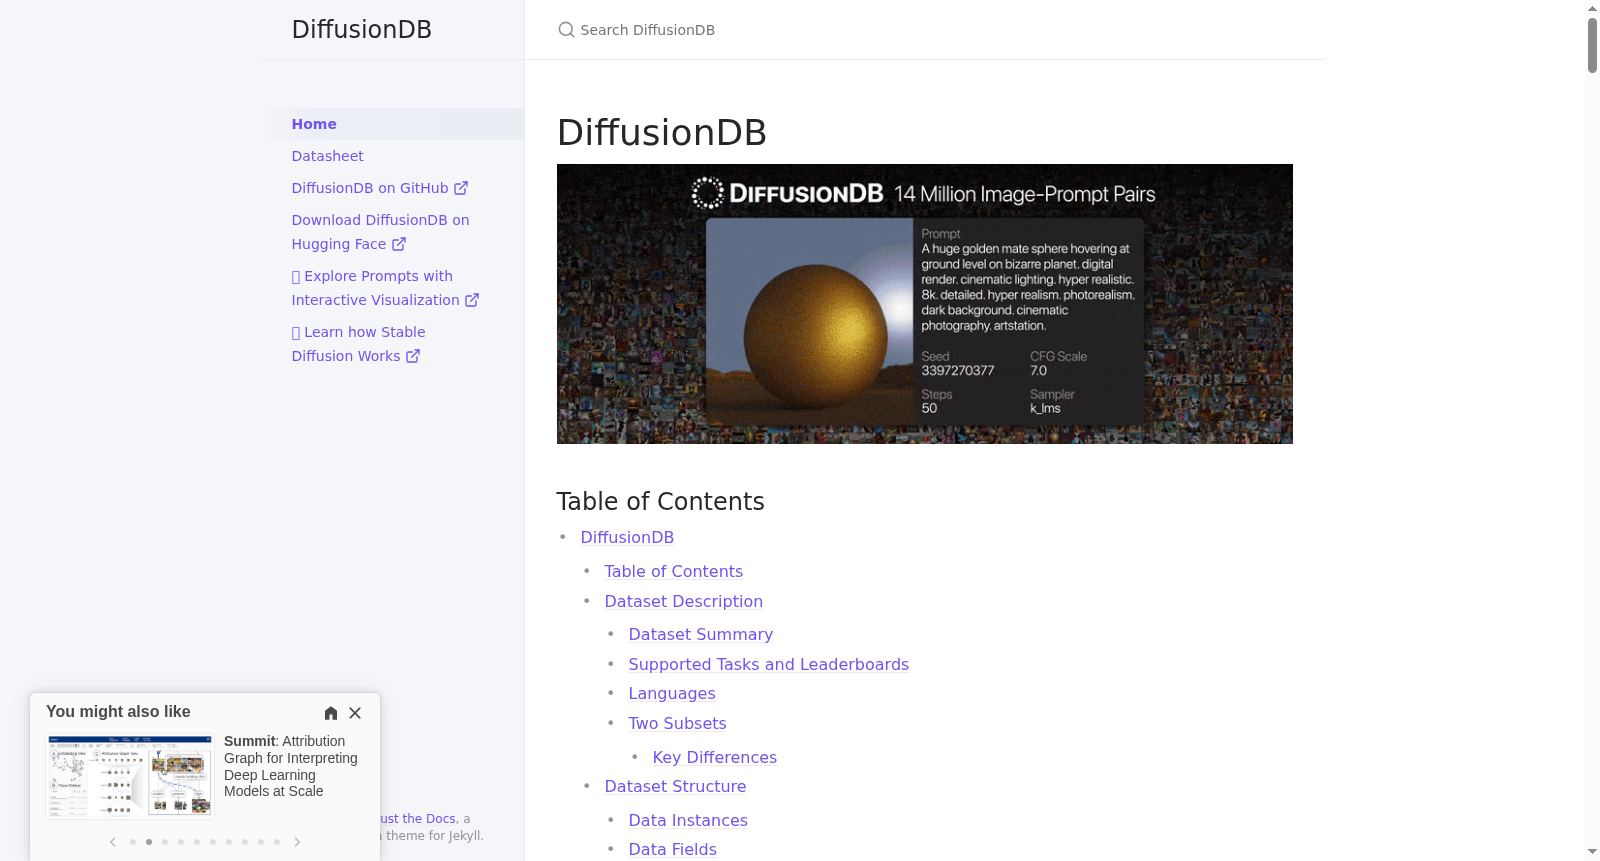Image resolution: width=1600 pixels, height=861 pixels.
Task: Click the scrollbar down arrow
Action: coord(1592,852)
